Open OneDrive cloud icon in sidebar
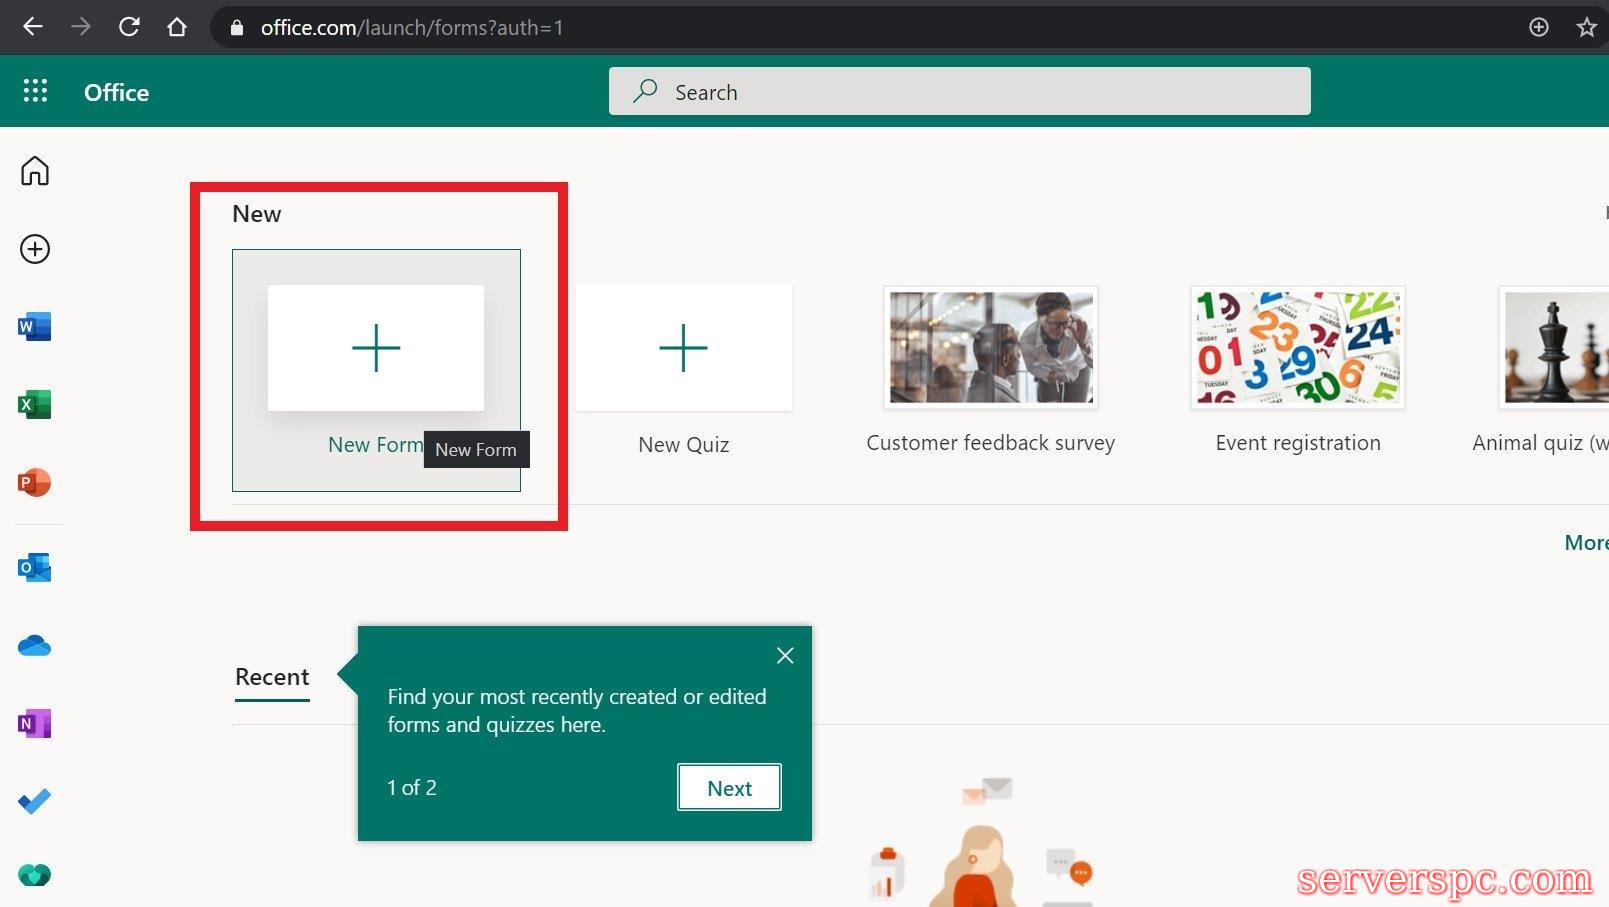This screenshot has width=1609, height=907. [x=35, y=646]
